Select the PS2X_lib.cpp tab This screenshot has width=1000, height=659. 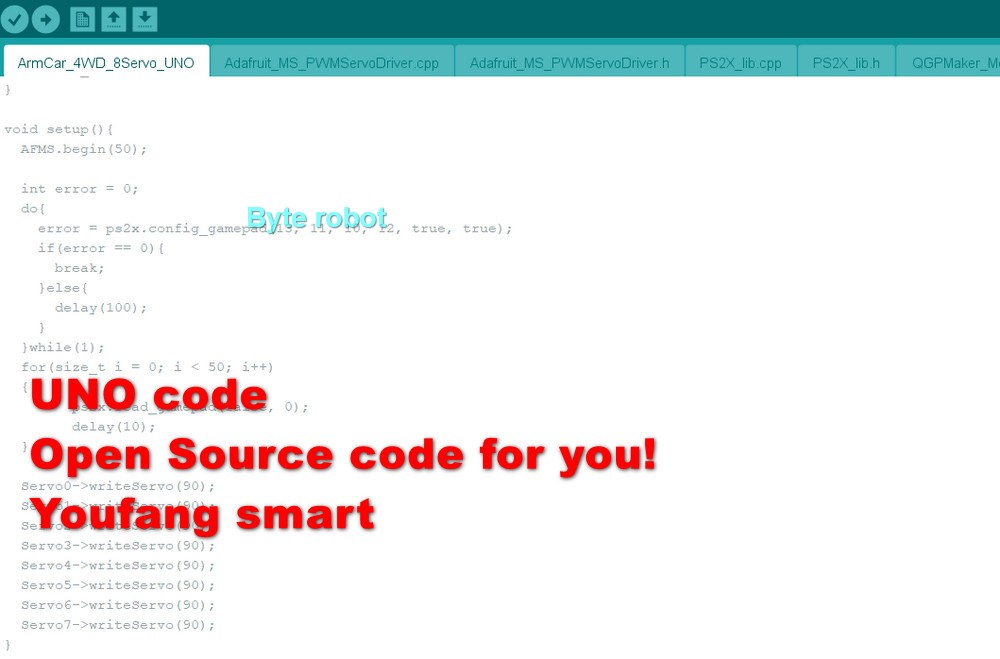(x=740, y=63)
